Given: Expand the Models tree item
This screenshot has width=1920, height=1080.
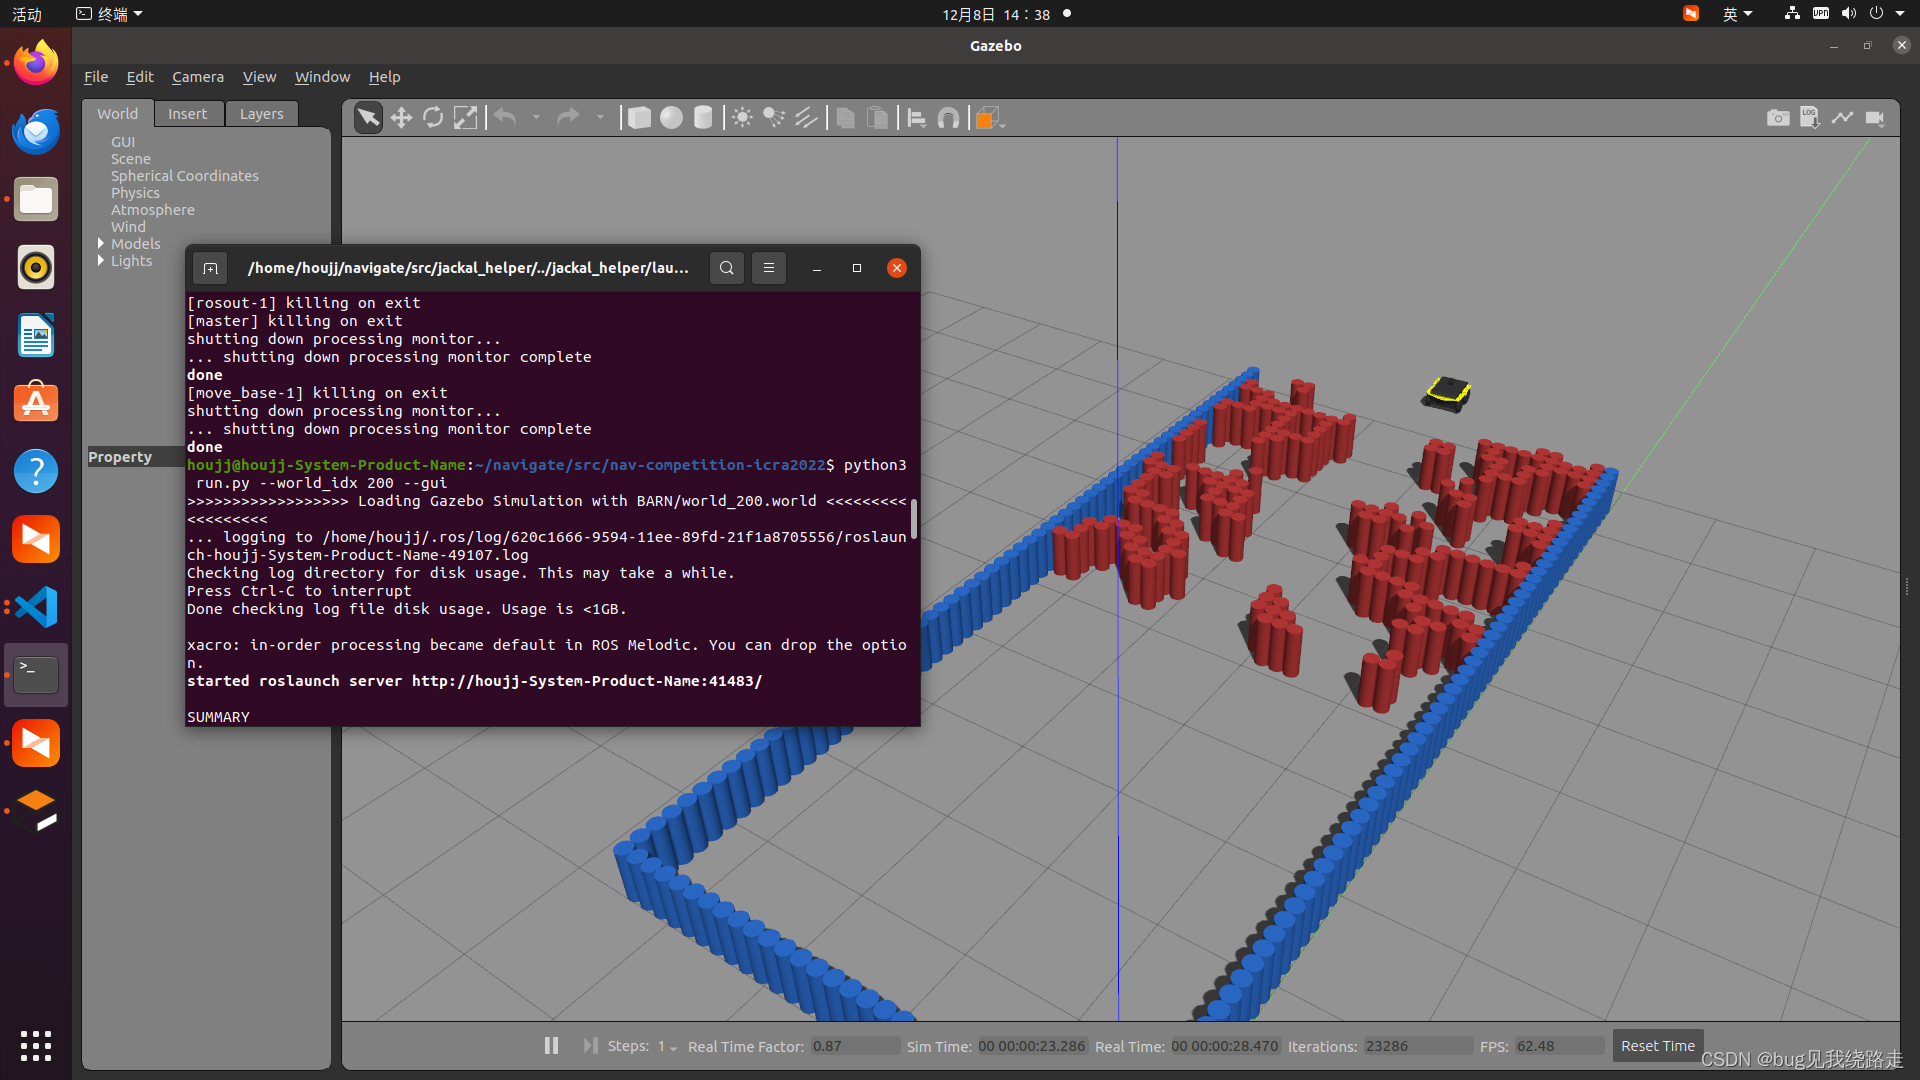Looking at the screenshot, I should [x=101, y=243].
